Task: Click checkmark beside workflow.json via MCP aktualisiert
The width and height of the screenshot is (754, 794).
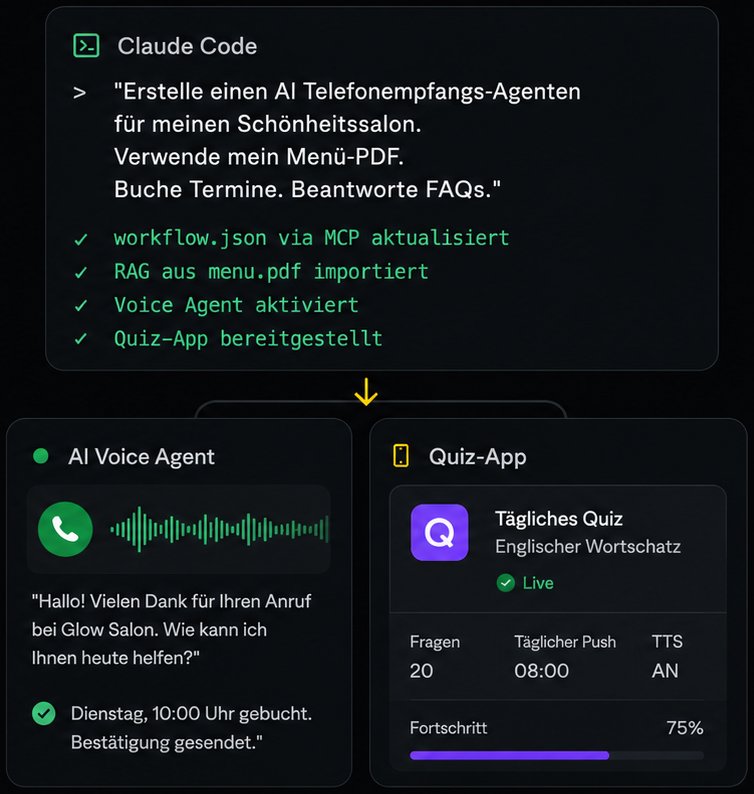Action: [x=81, y=239]
